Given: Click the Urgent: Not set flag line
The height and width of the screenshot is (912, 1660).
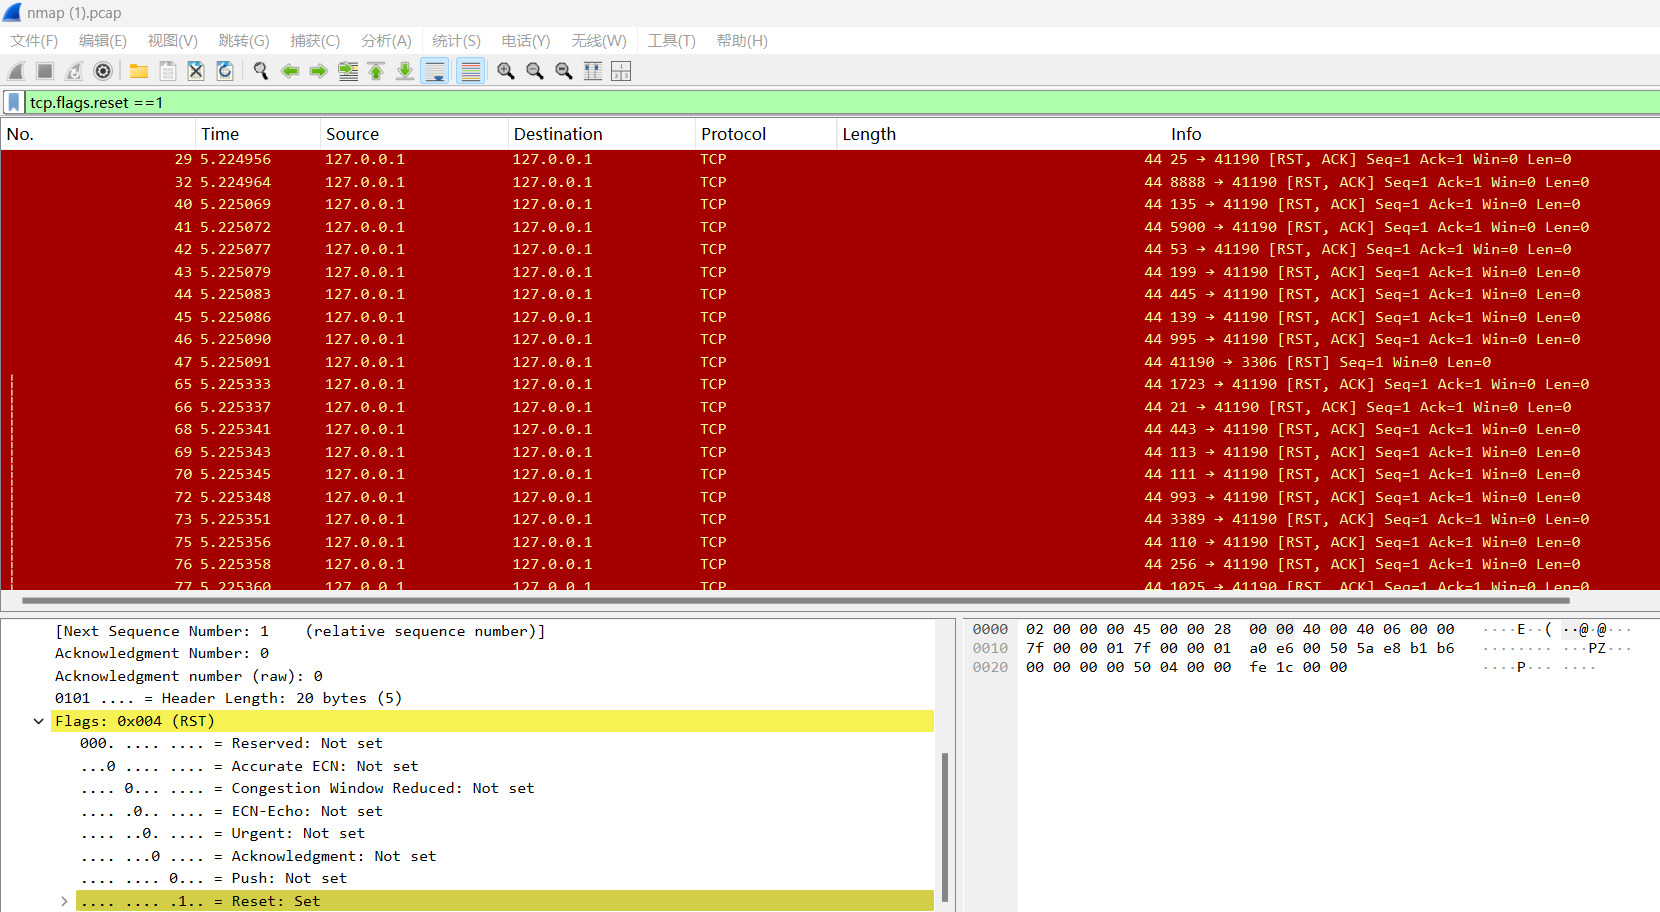Looking at the screenshot, I should click(x=222, y=833).
